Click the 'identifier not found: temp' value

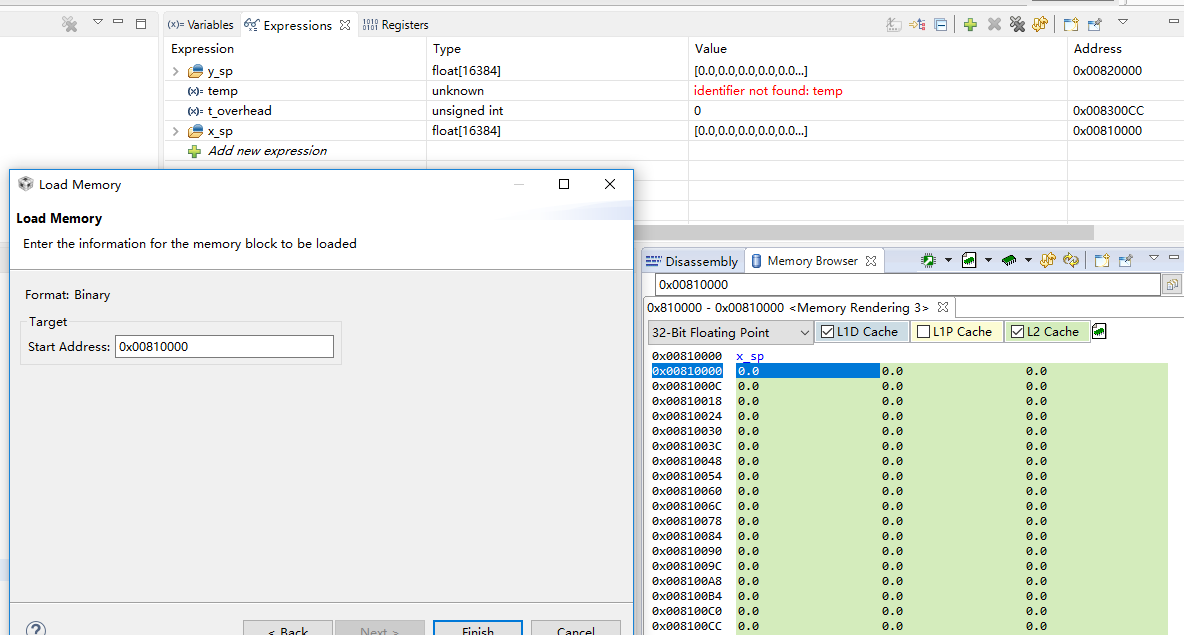point(768,91)
